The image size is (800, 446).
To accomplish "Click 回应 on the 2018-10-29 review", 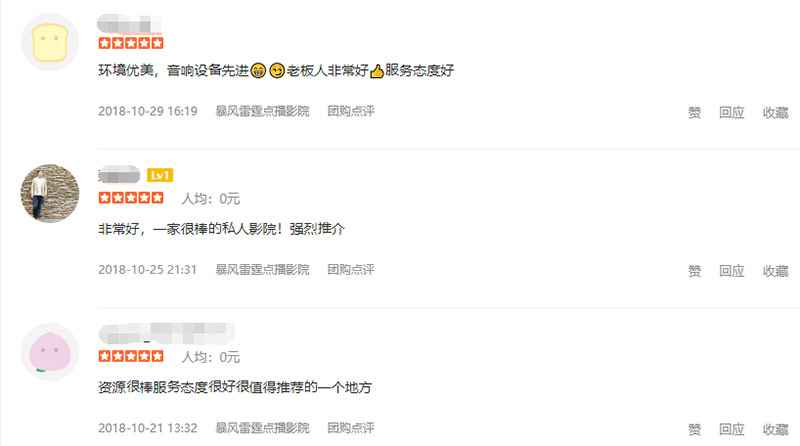I will (732, 112).
